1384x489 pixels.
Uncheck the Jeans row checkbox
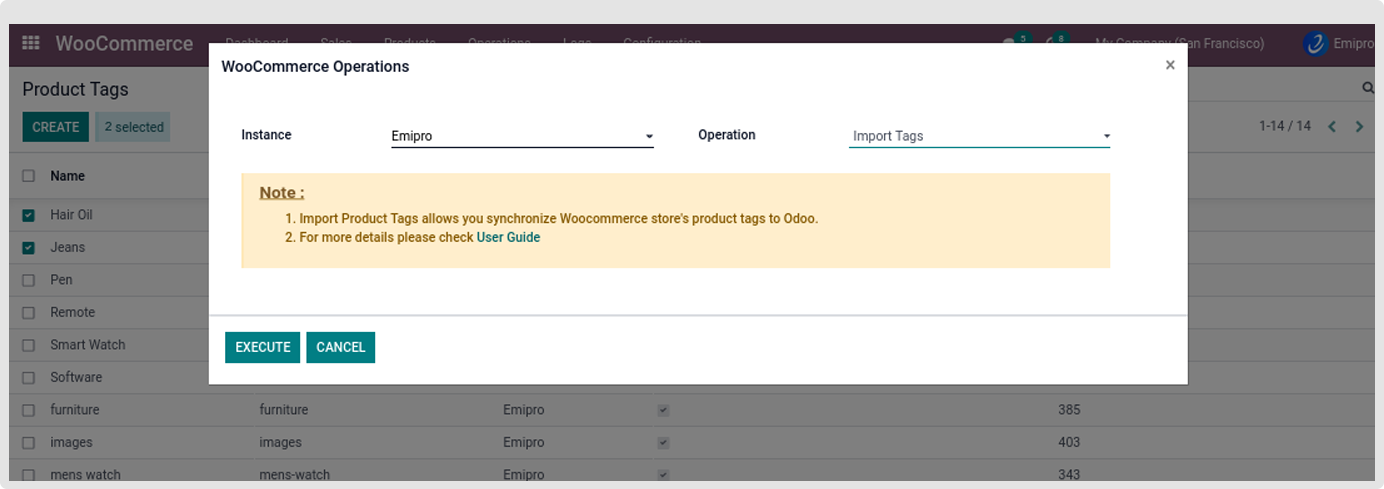(x=28, y=247)
